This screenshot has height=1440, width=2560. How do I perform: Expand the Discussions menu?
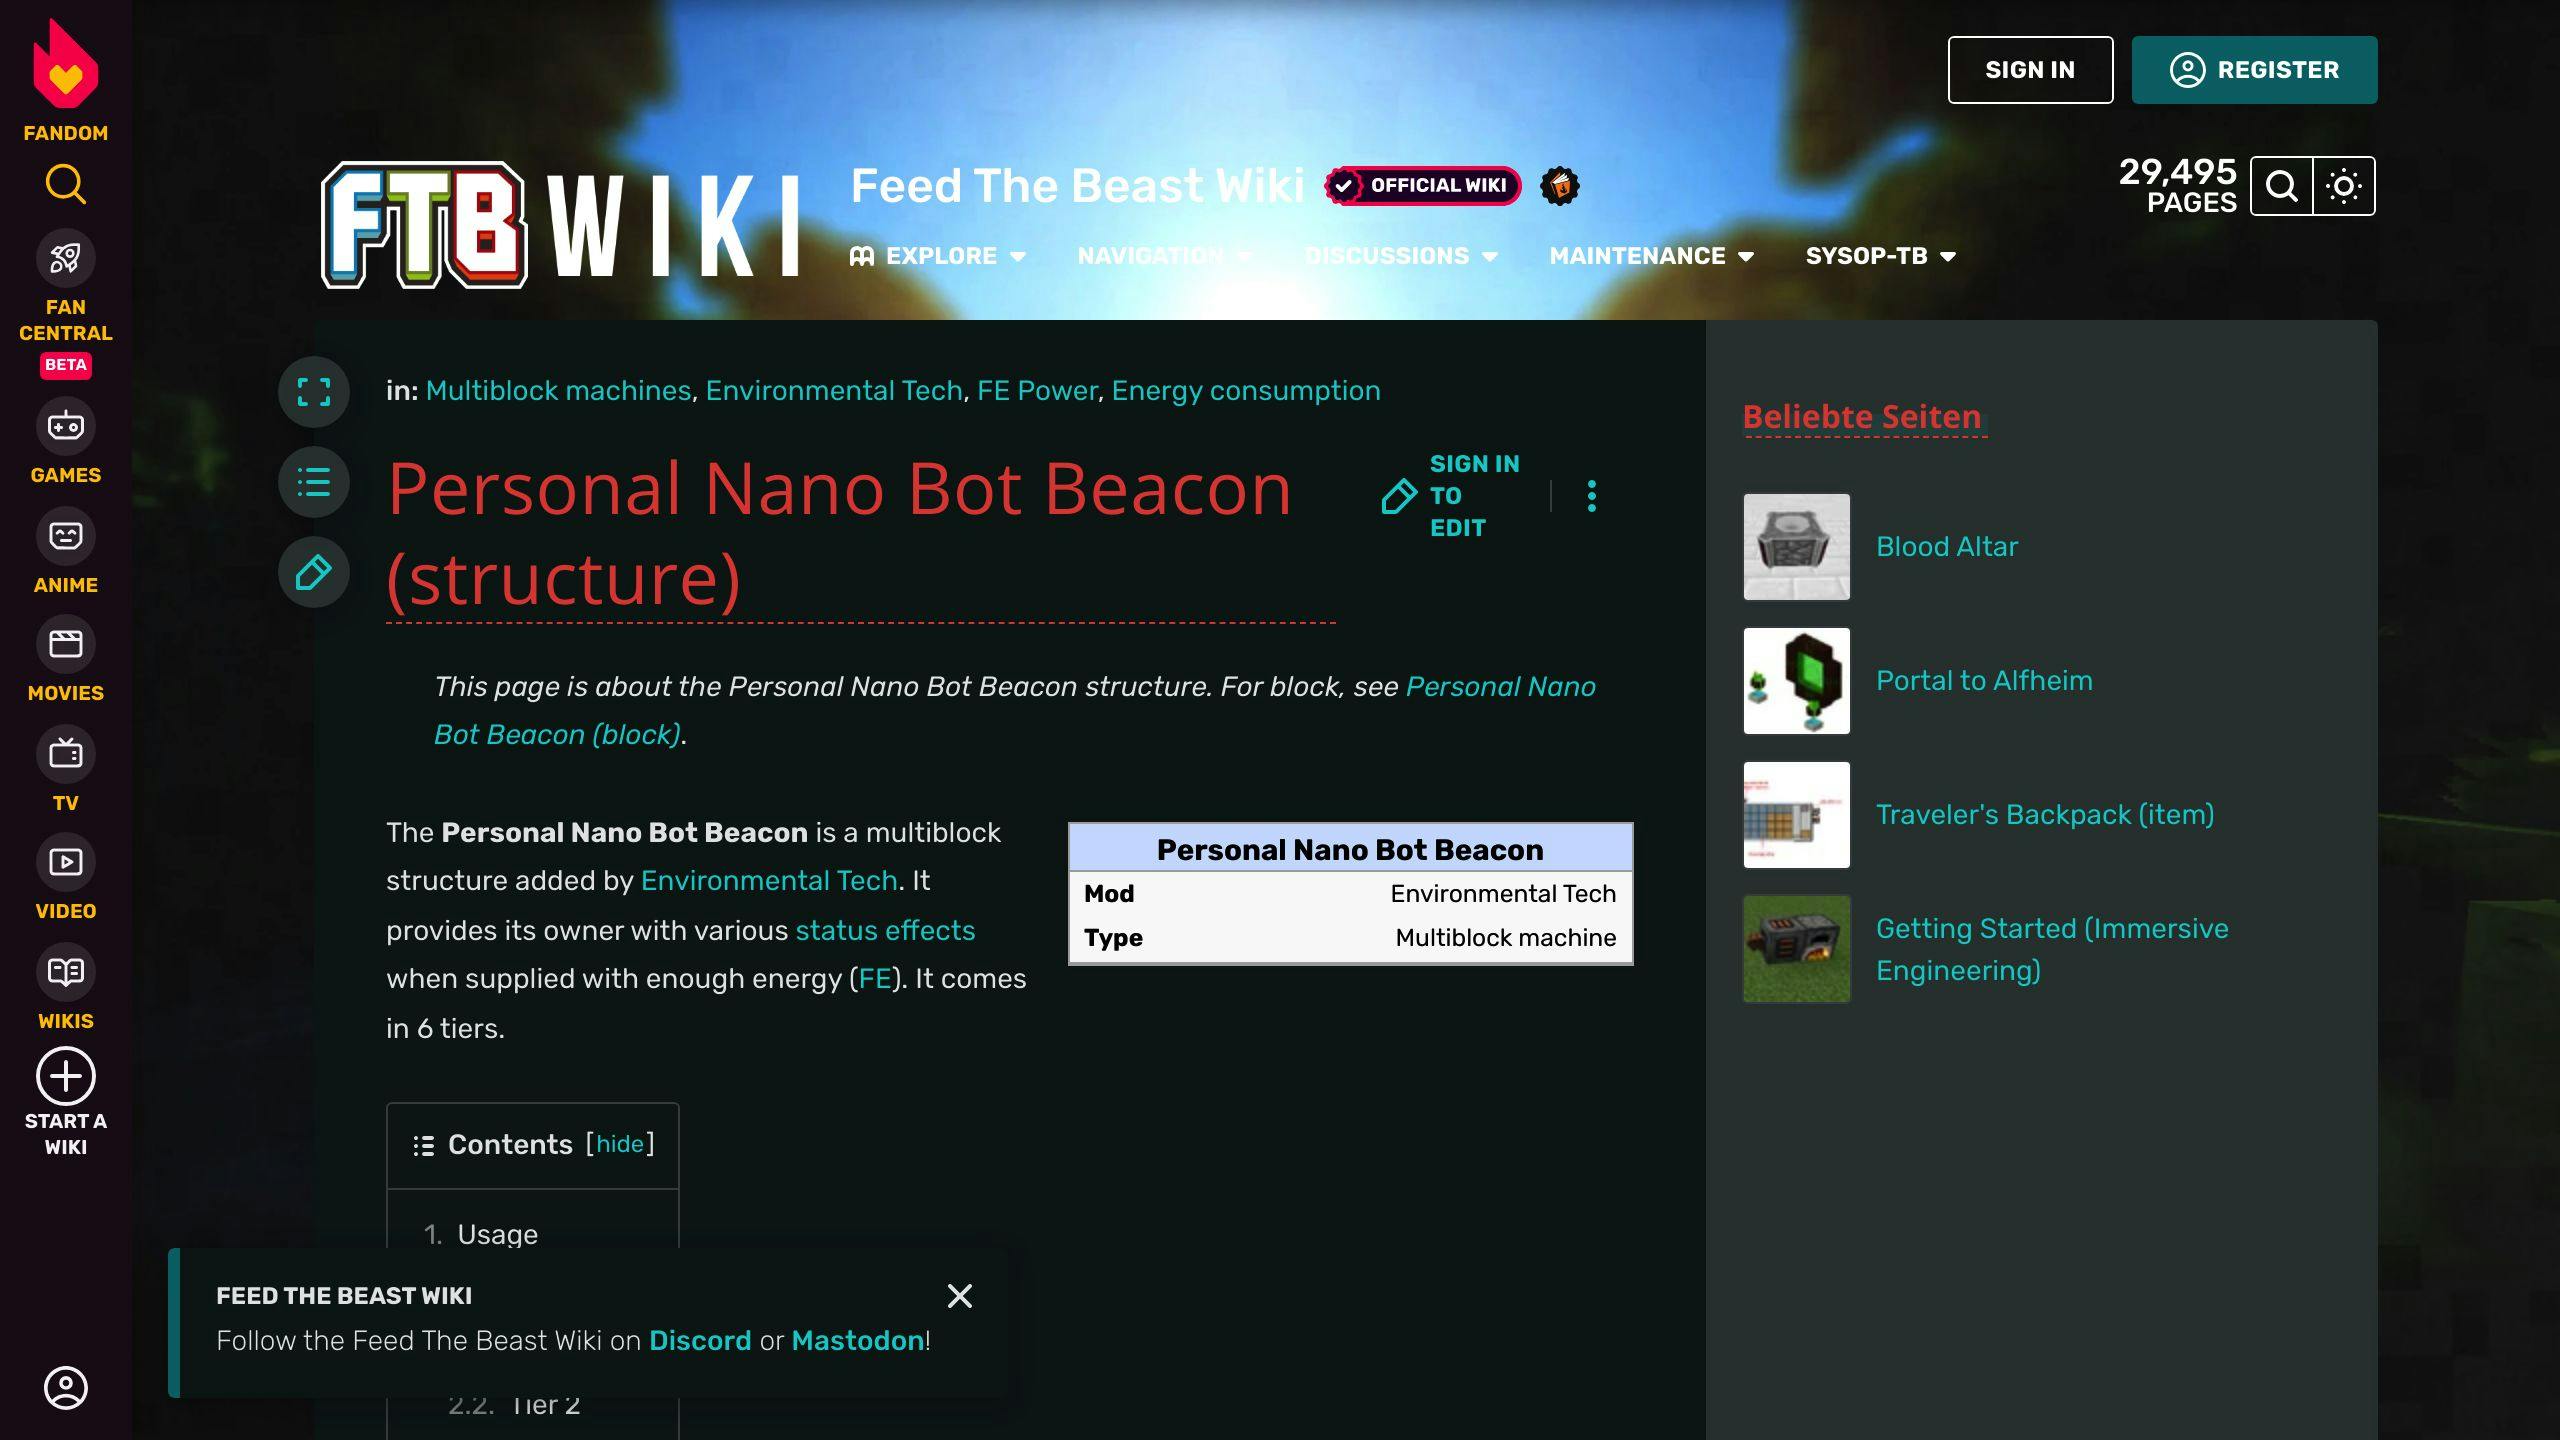coord(1401,256)
